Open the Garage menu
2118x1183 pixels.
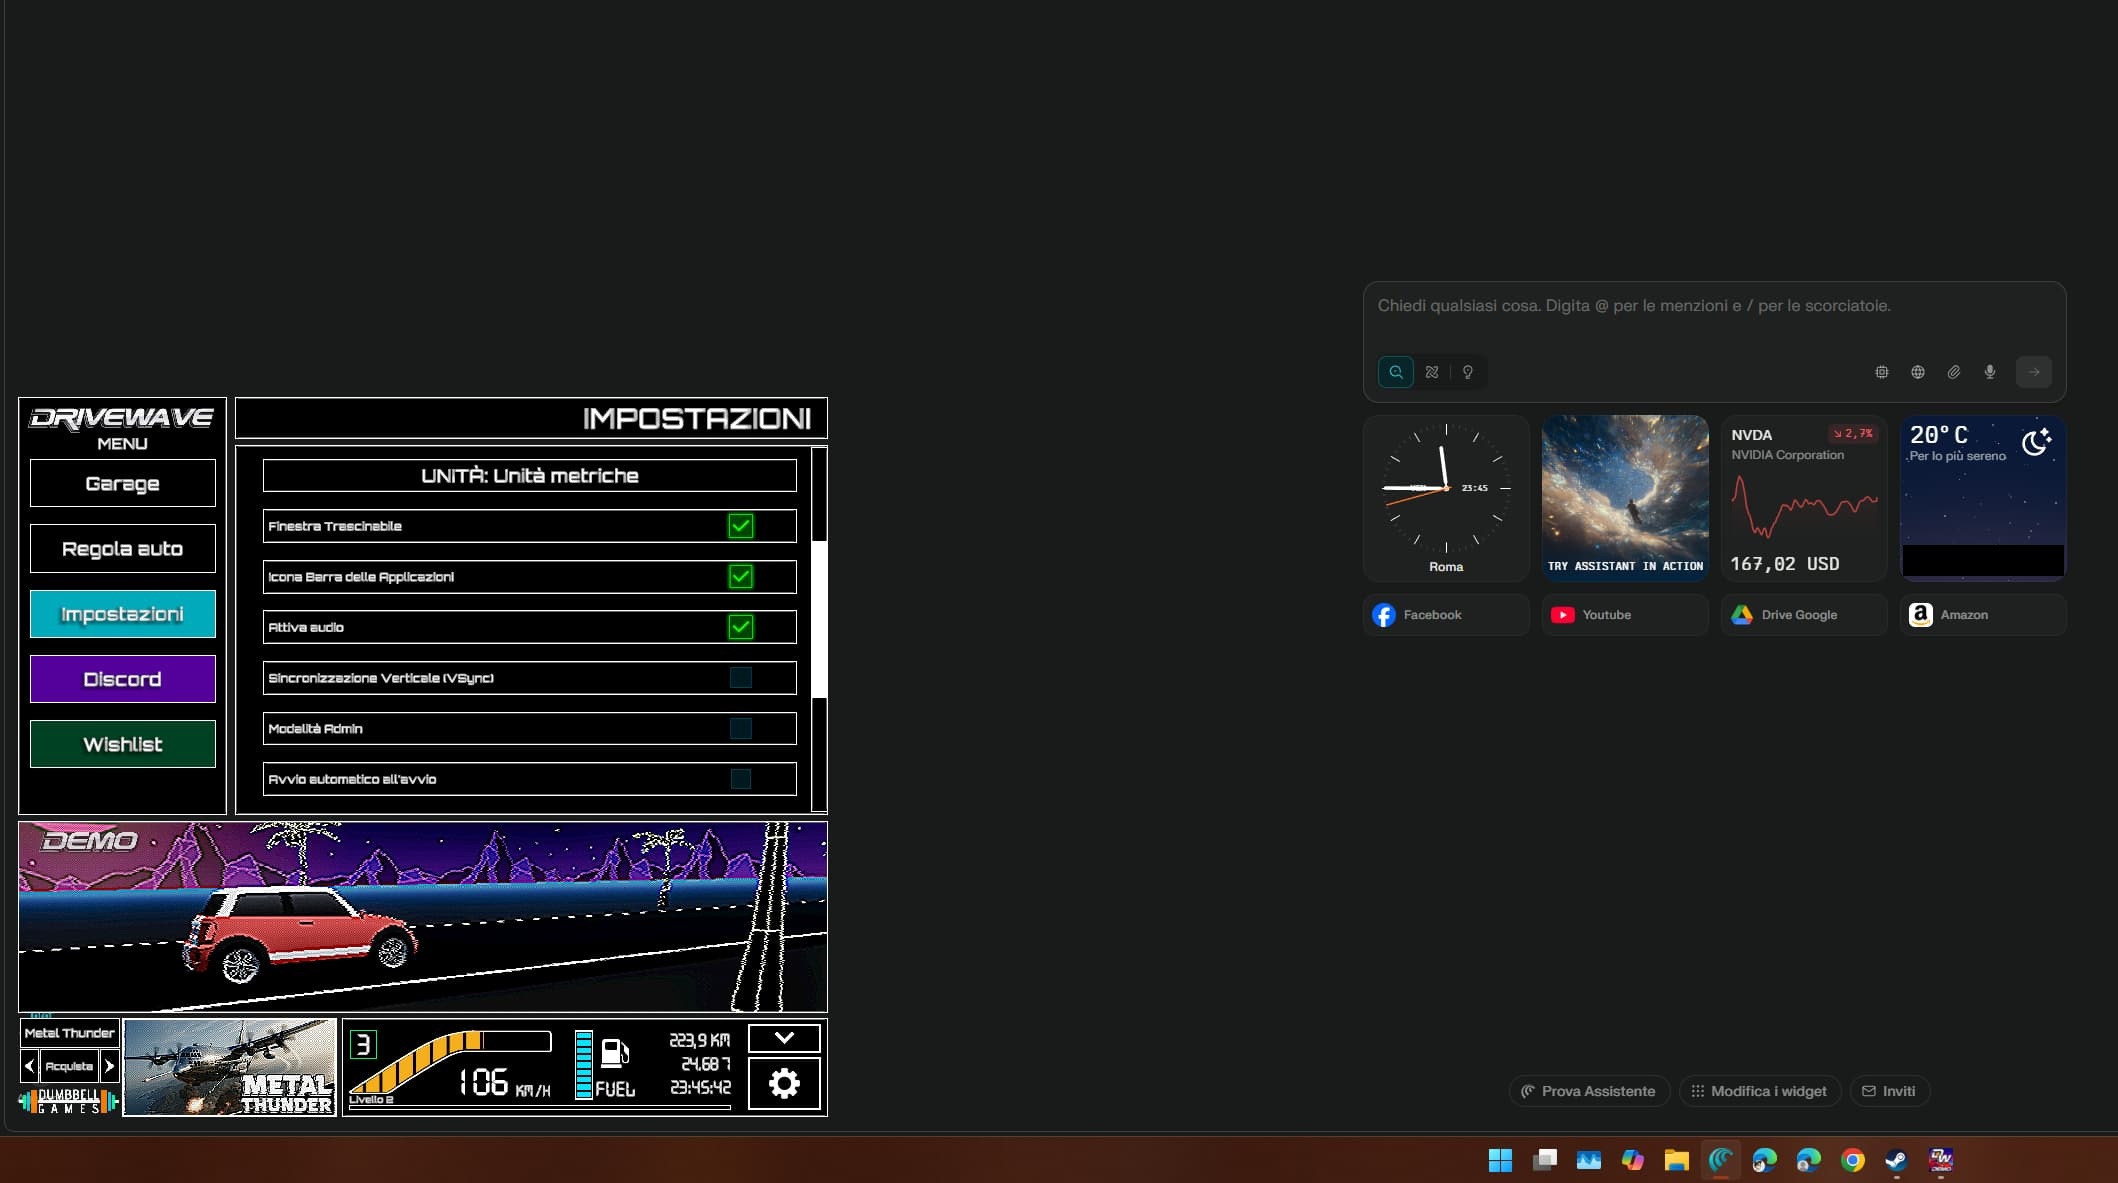[x=123, y=484]
